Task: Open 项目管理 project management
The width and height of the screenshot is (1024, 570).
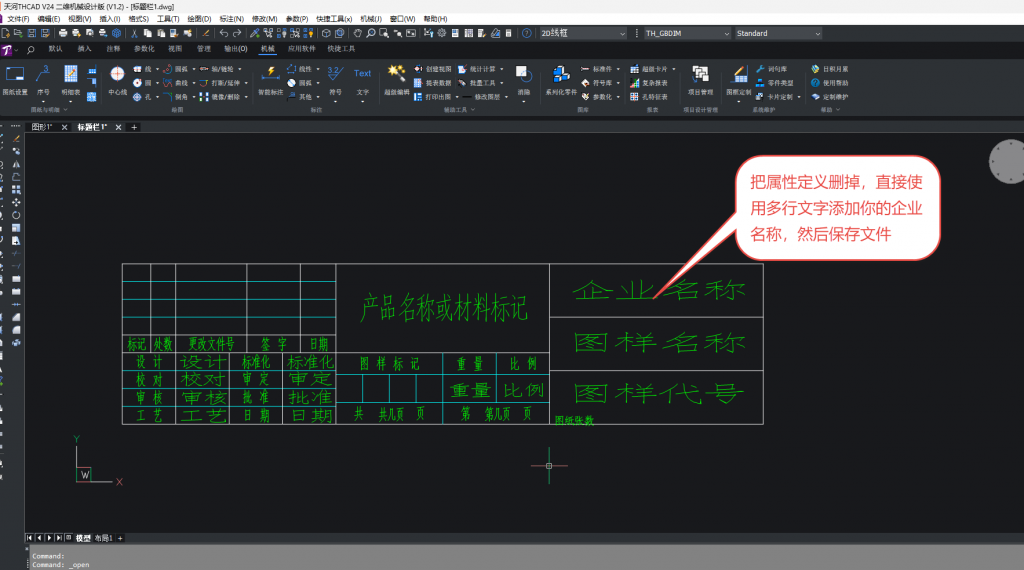Action: tap(700, 81)
